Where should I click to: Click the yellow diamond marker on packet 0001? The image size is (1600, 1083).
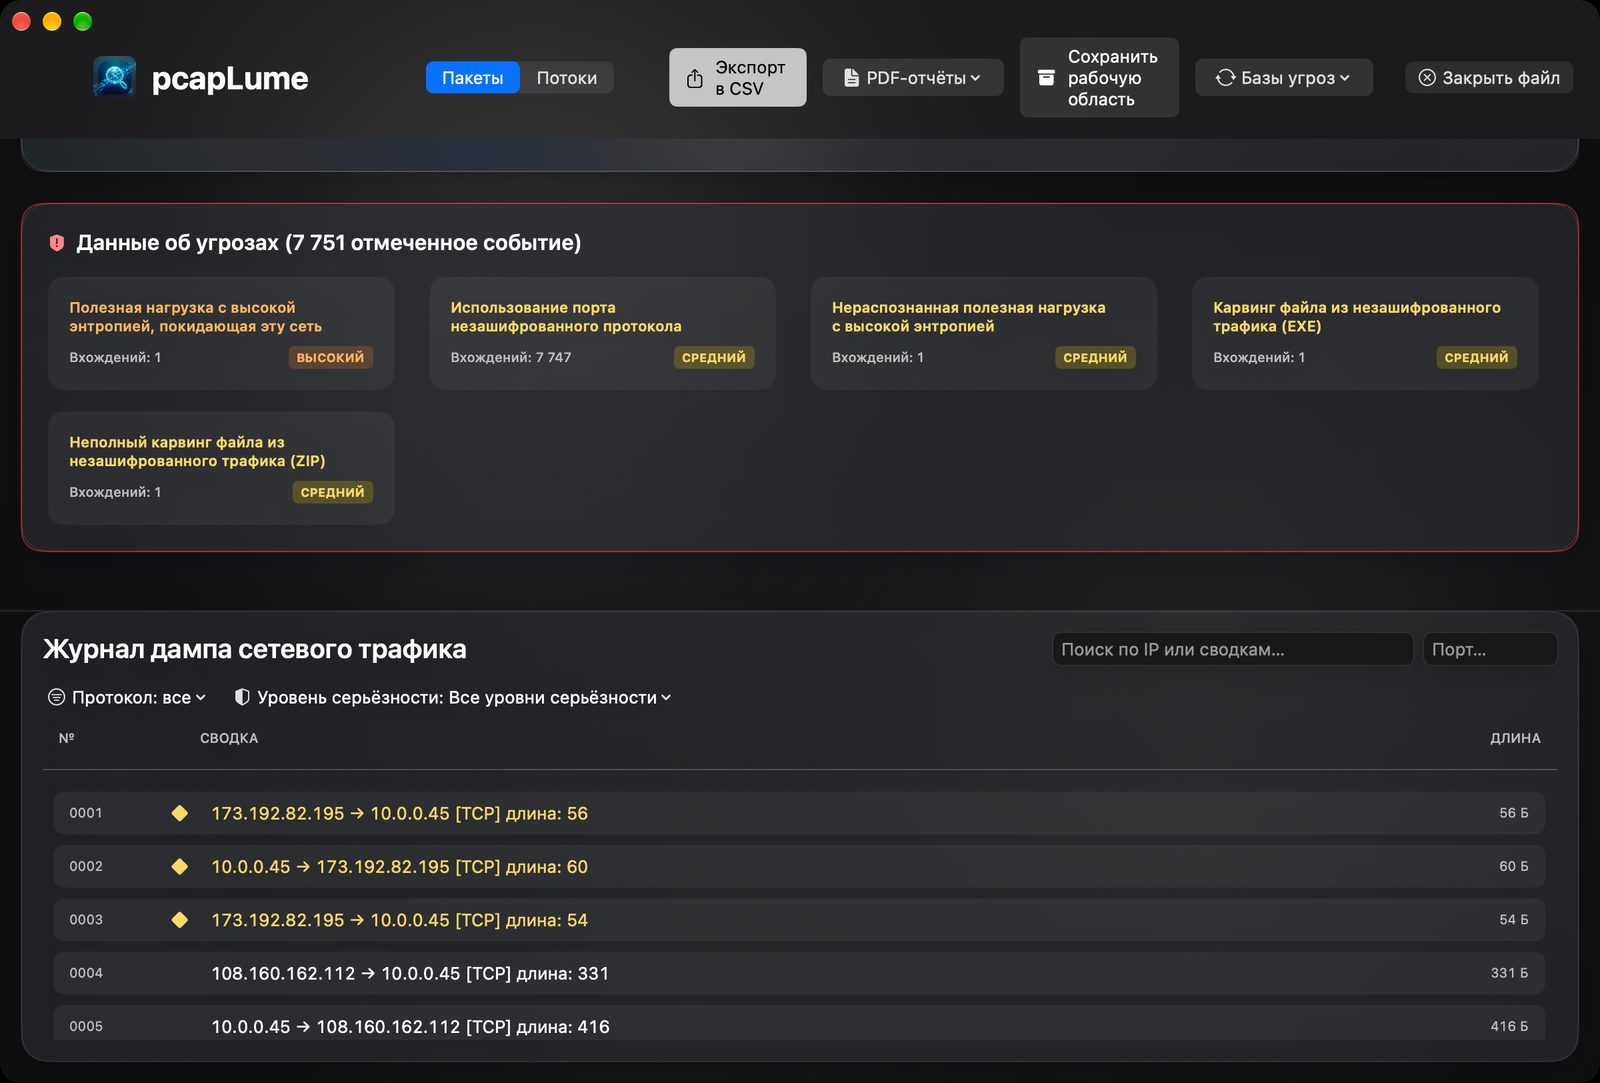coord(180,813)
